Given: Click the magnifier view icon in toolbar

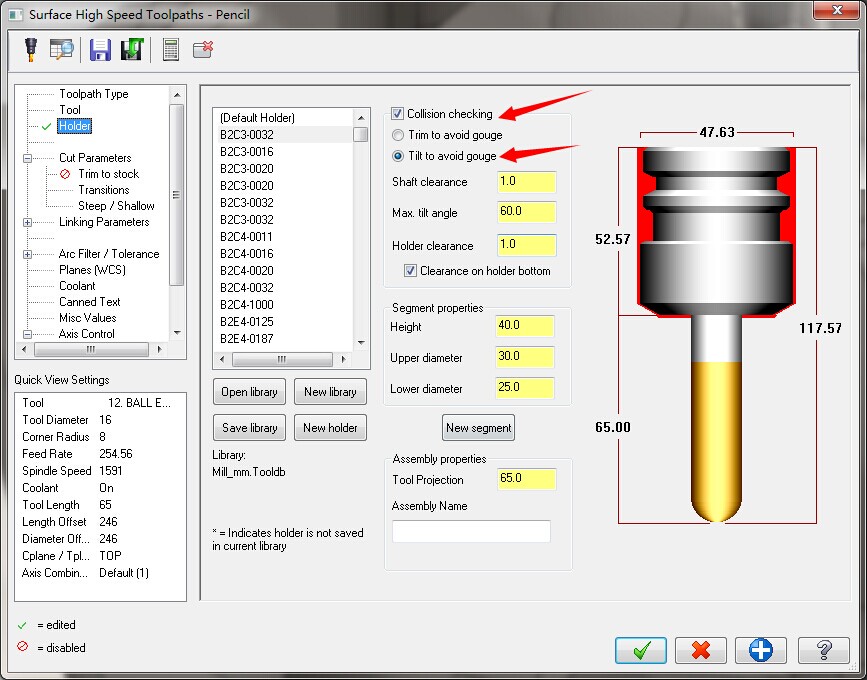Looking at the screenshot, I should (61, 49).
